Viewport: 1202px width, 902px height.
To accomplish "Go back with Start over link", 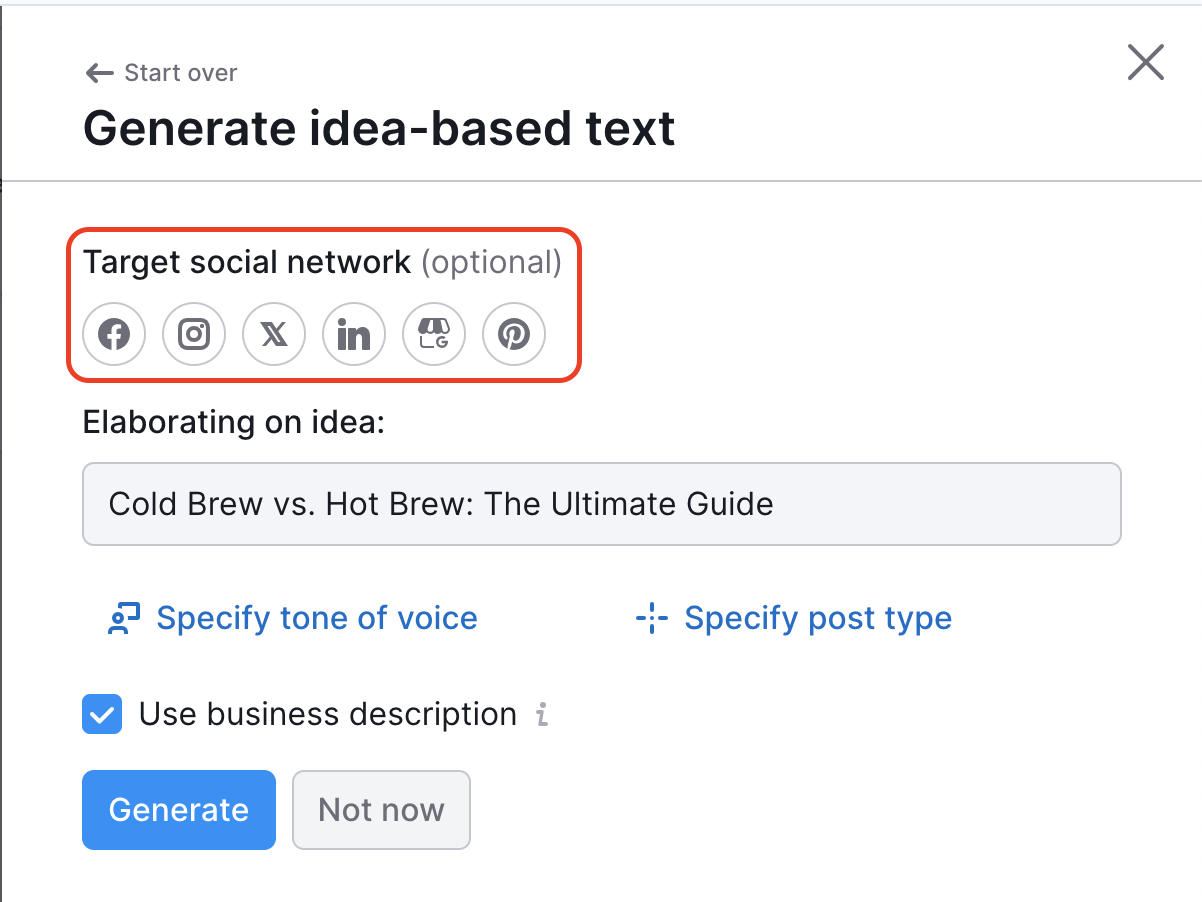I will coord(161,73).
